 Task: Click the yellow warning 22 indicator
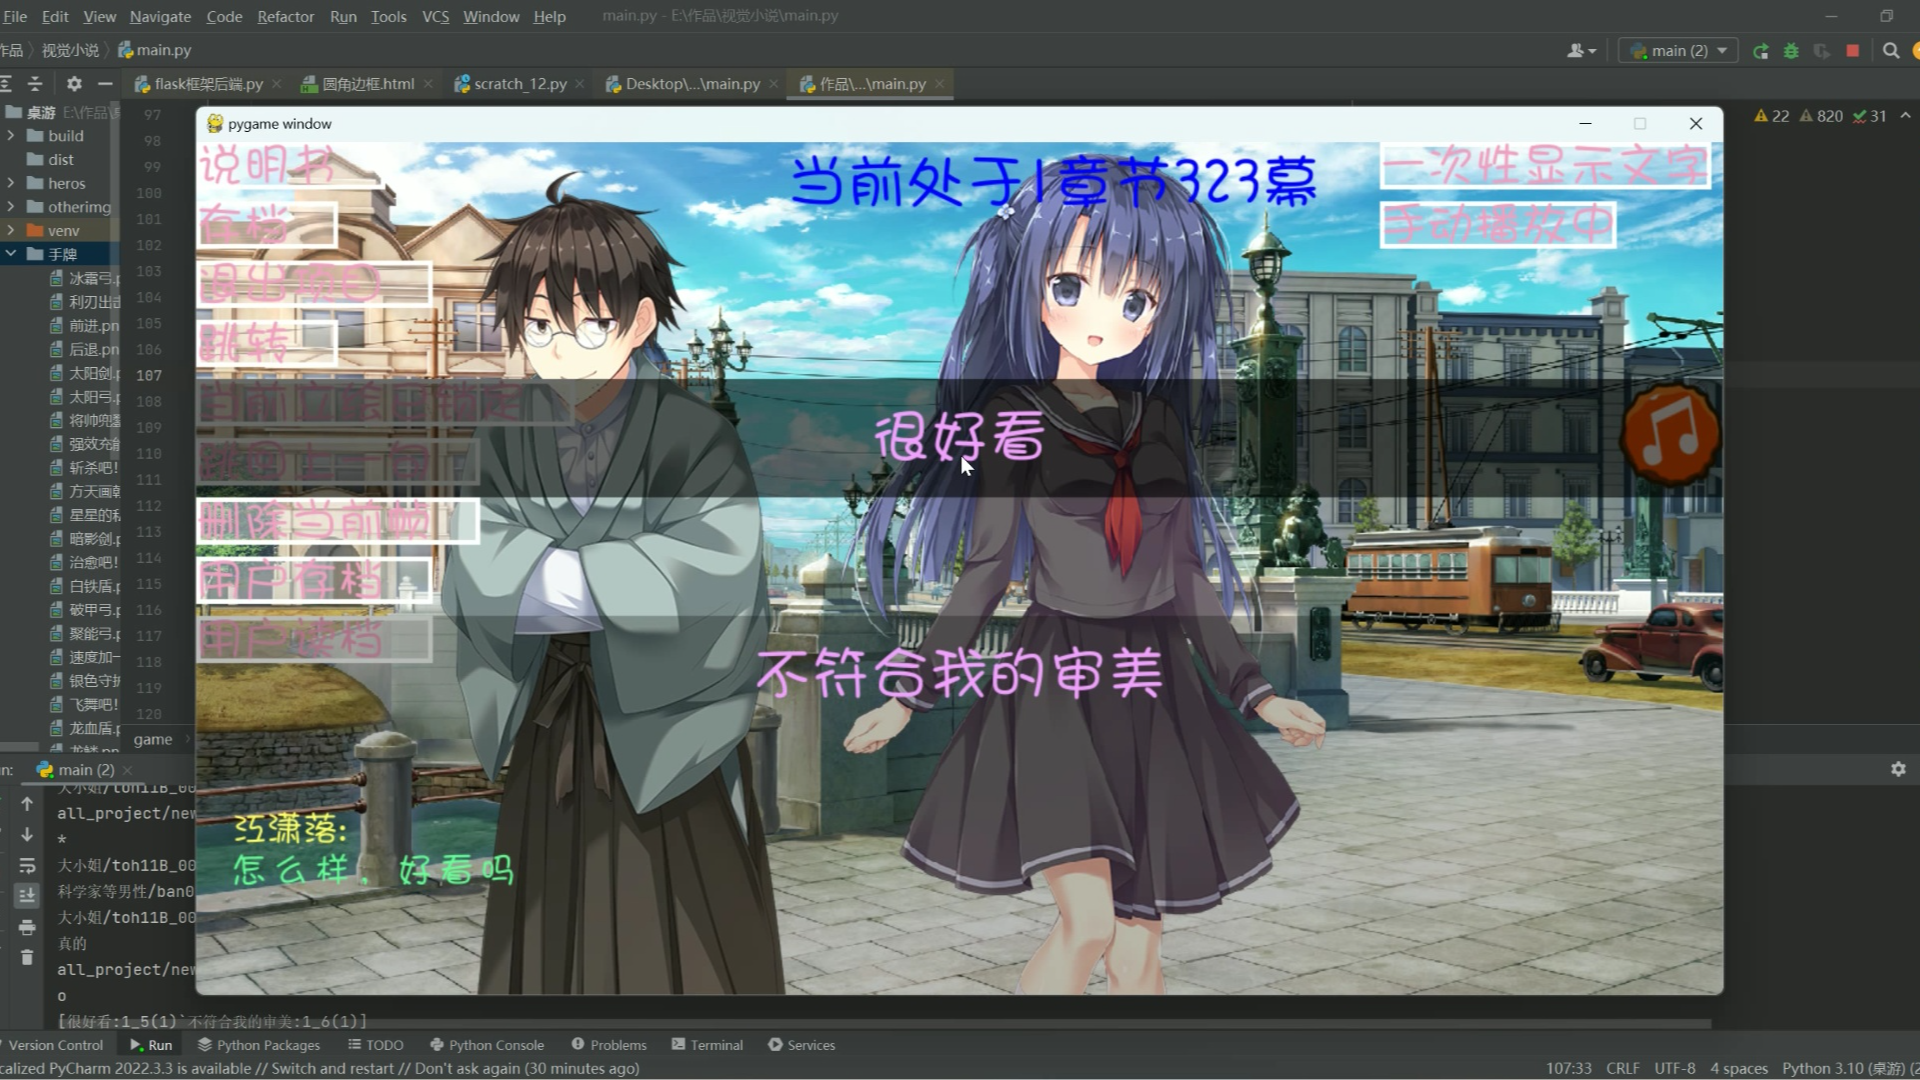tap(1772, 116)
